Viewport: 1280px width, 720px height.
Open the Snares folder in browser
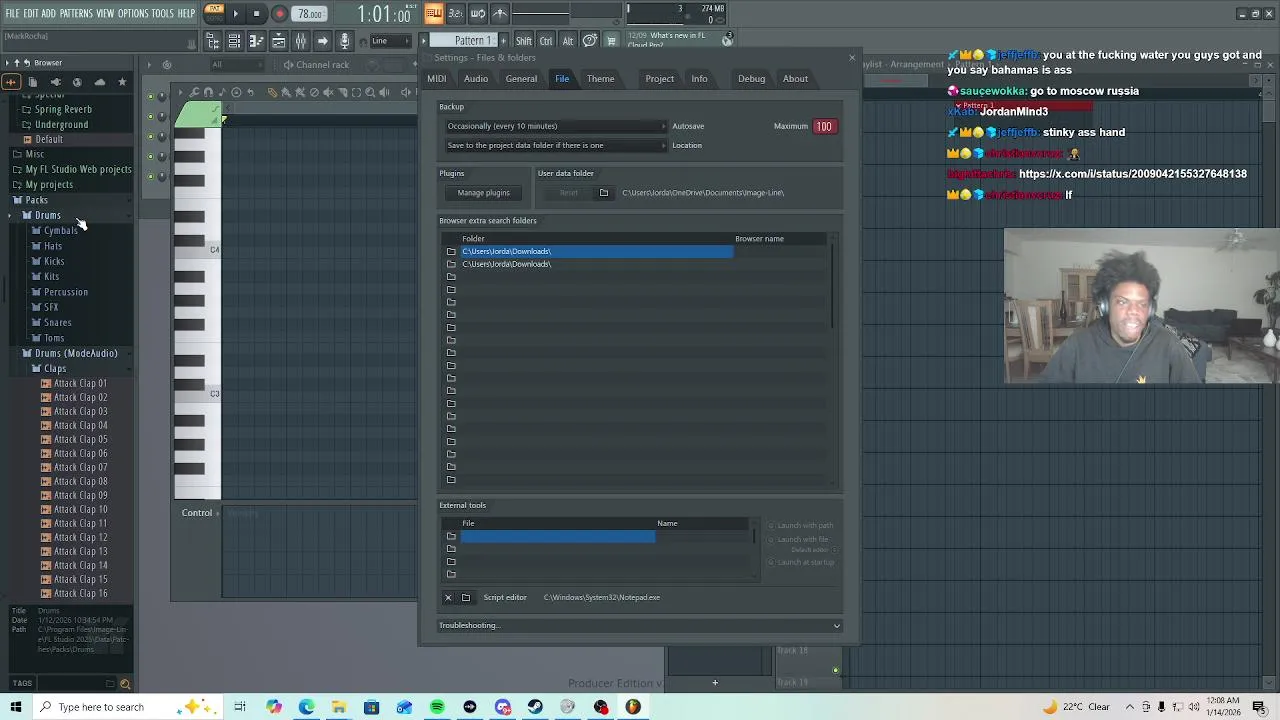coord(58,323)
